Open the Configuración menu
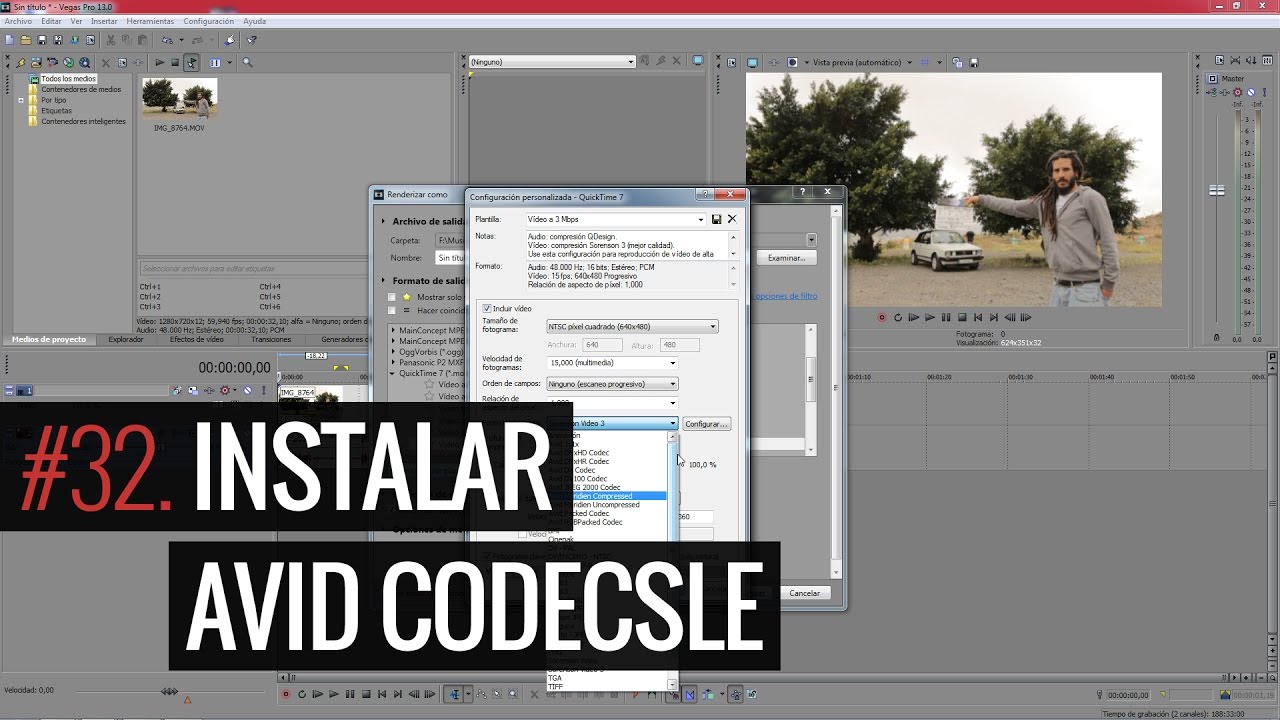Image resolution: width=1280 pixels, height=720 pixels. click(209, 21)
